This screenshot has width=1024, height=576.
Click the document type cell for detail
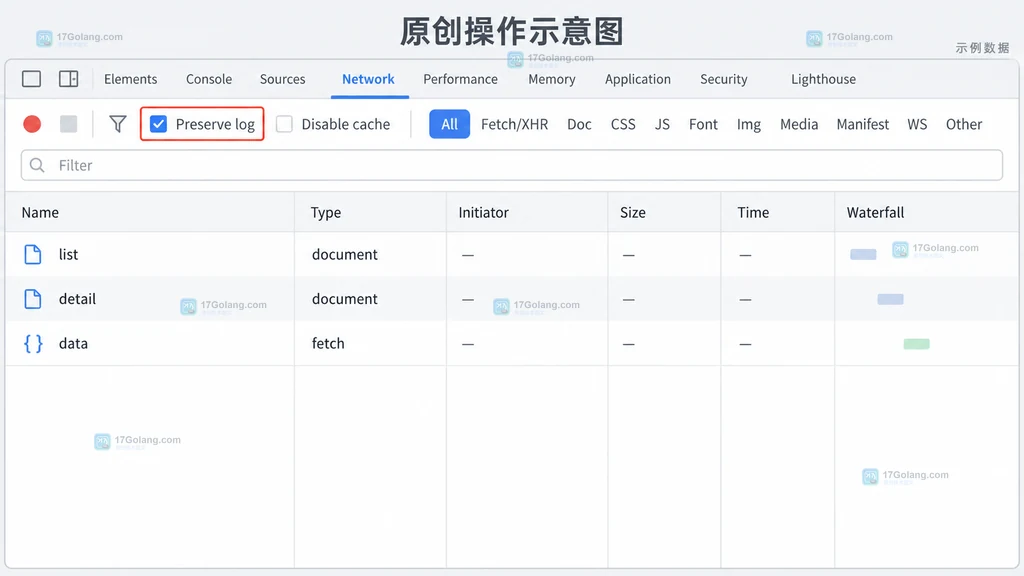coord(345,298)
